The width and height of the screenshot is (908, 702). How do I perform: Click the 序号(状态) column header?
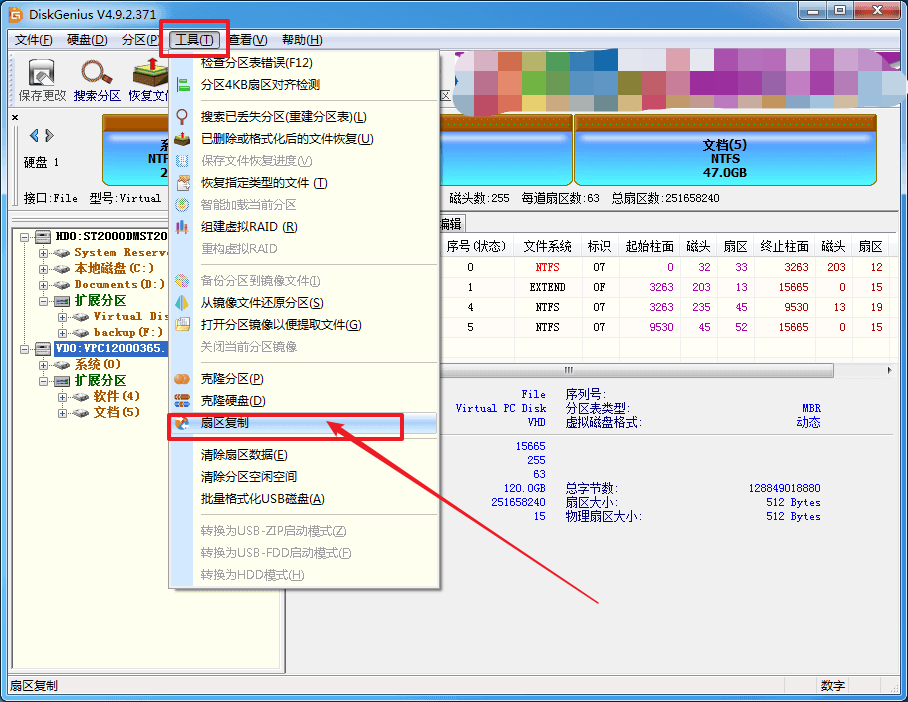pos(477,247)
